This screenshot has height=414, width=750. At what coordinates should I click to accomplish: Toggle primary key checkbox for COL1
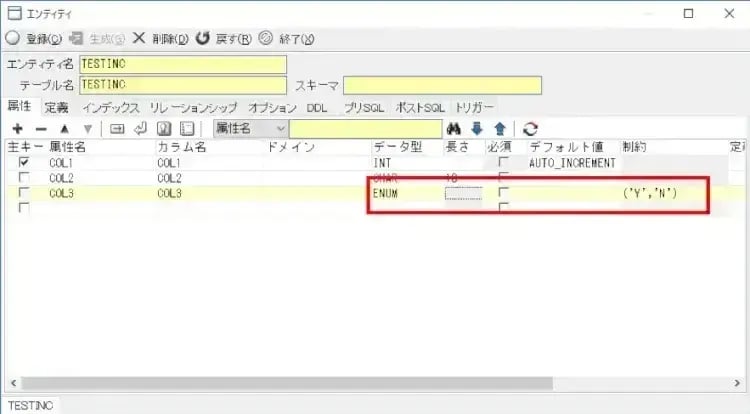click(24, 162)
